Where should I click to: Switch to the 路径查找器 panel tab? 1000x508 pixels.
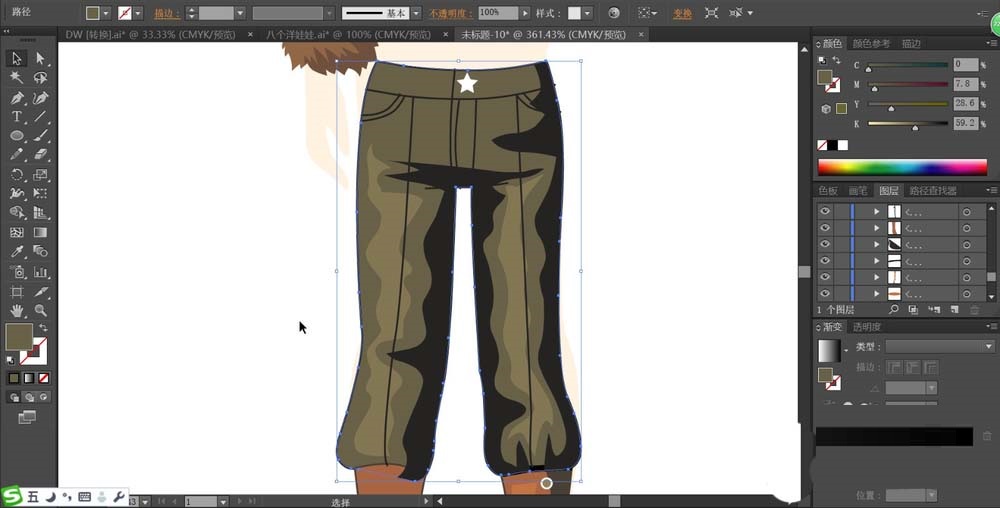(932, 190)
